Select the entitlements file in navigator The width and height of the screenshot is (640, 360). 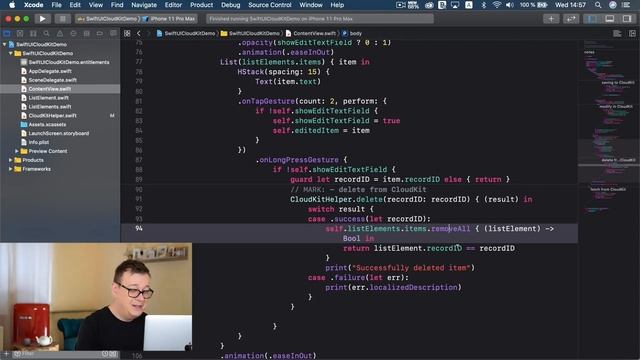(69, 62)
